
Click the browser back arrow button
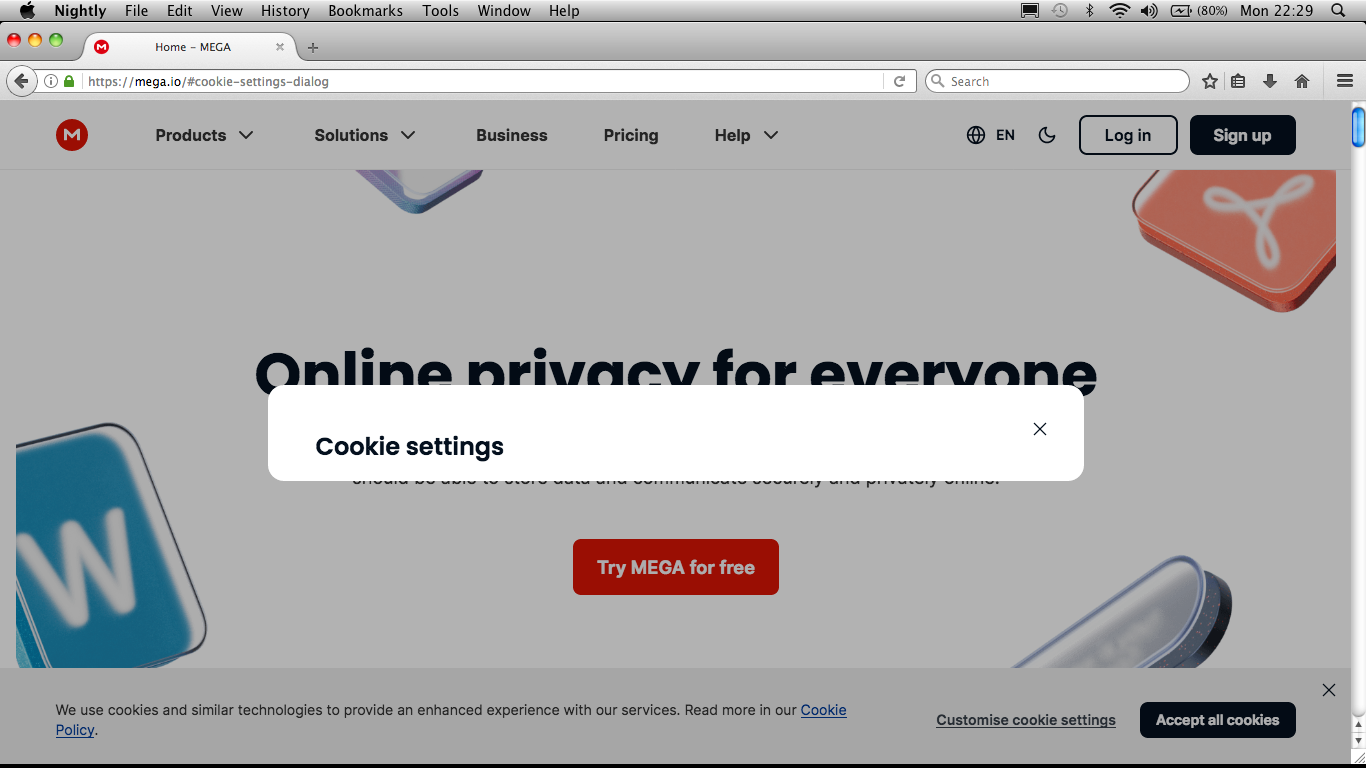pos(21,81)
